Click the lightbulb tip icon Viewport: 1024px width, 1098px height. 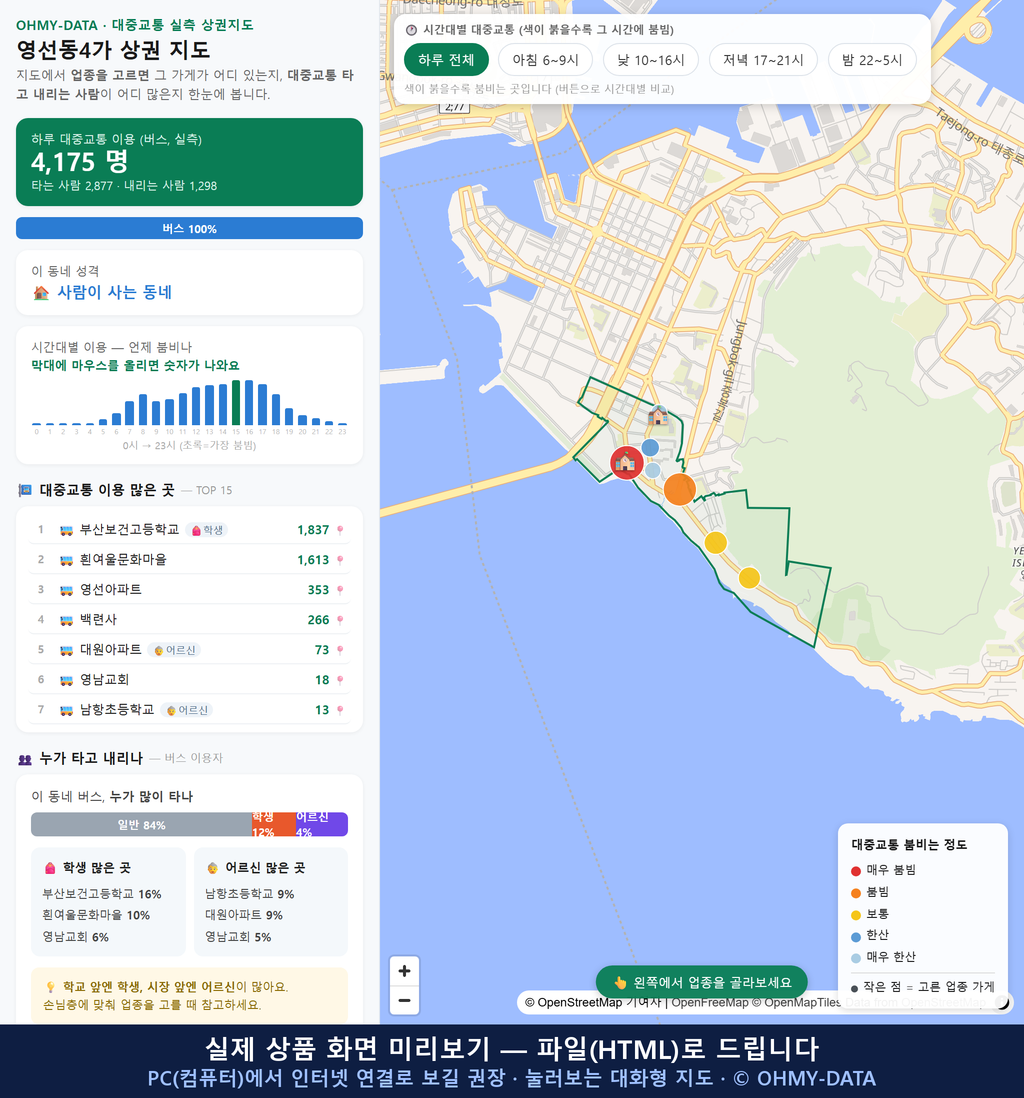(50, 987)
